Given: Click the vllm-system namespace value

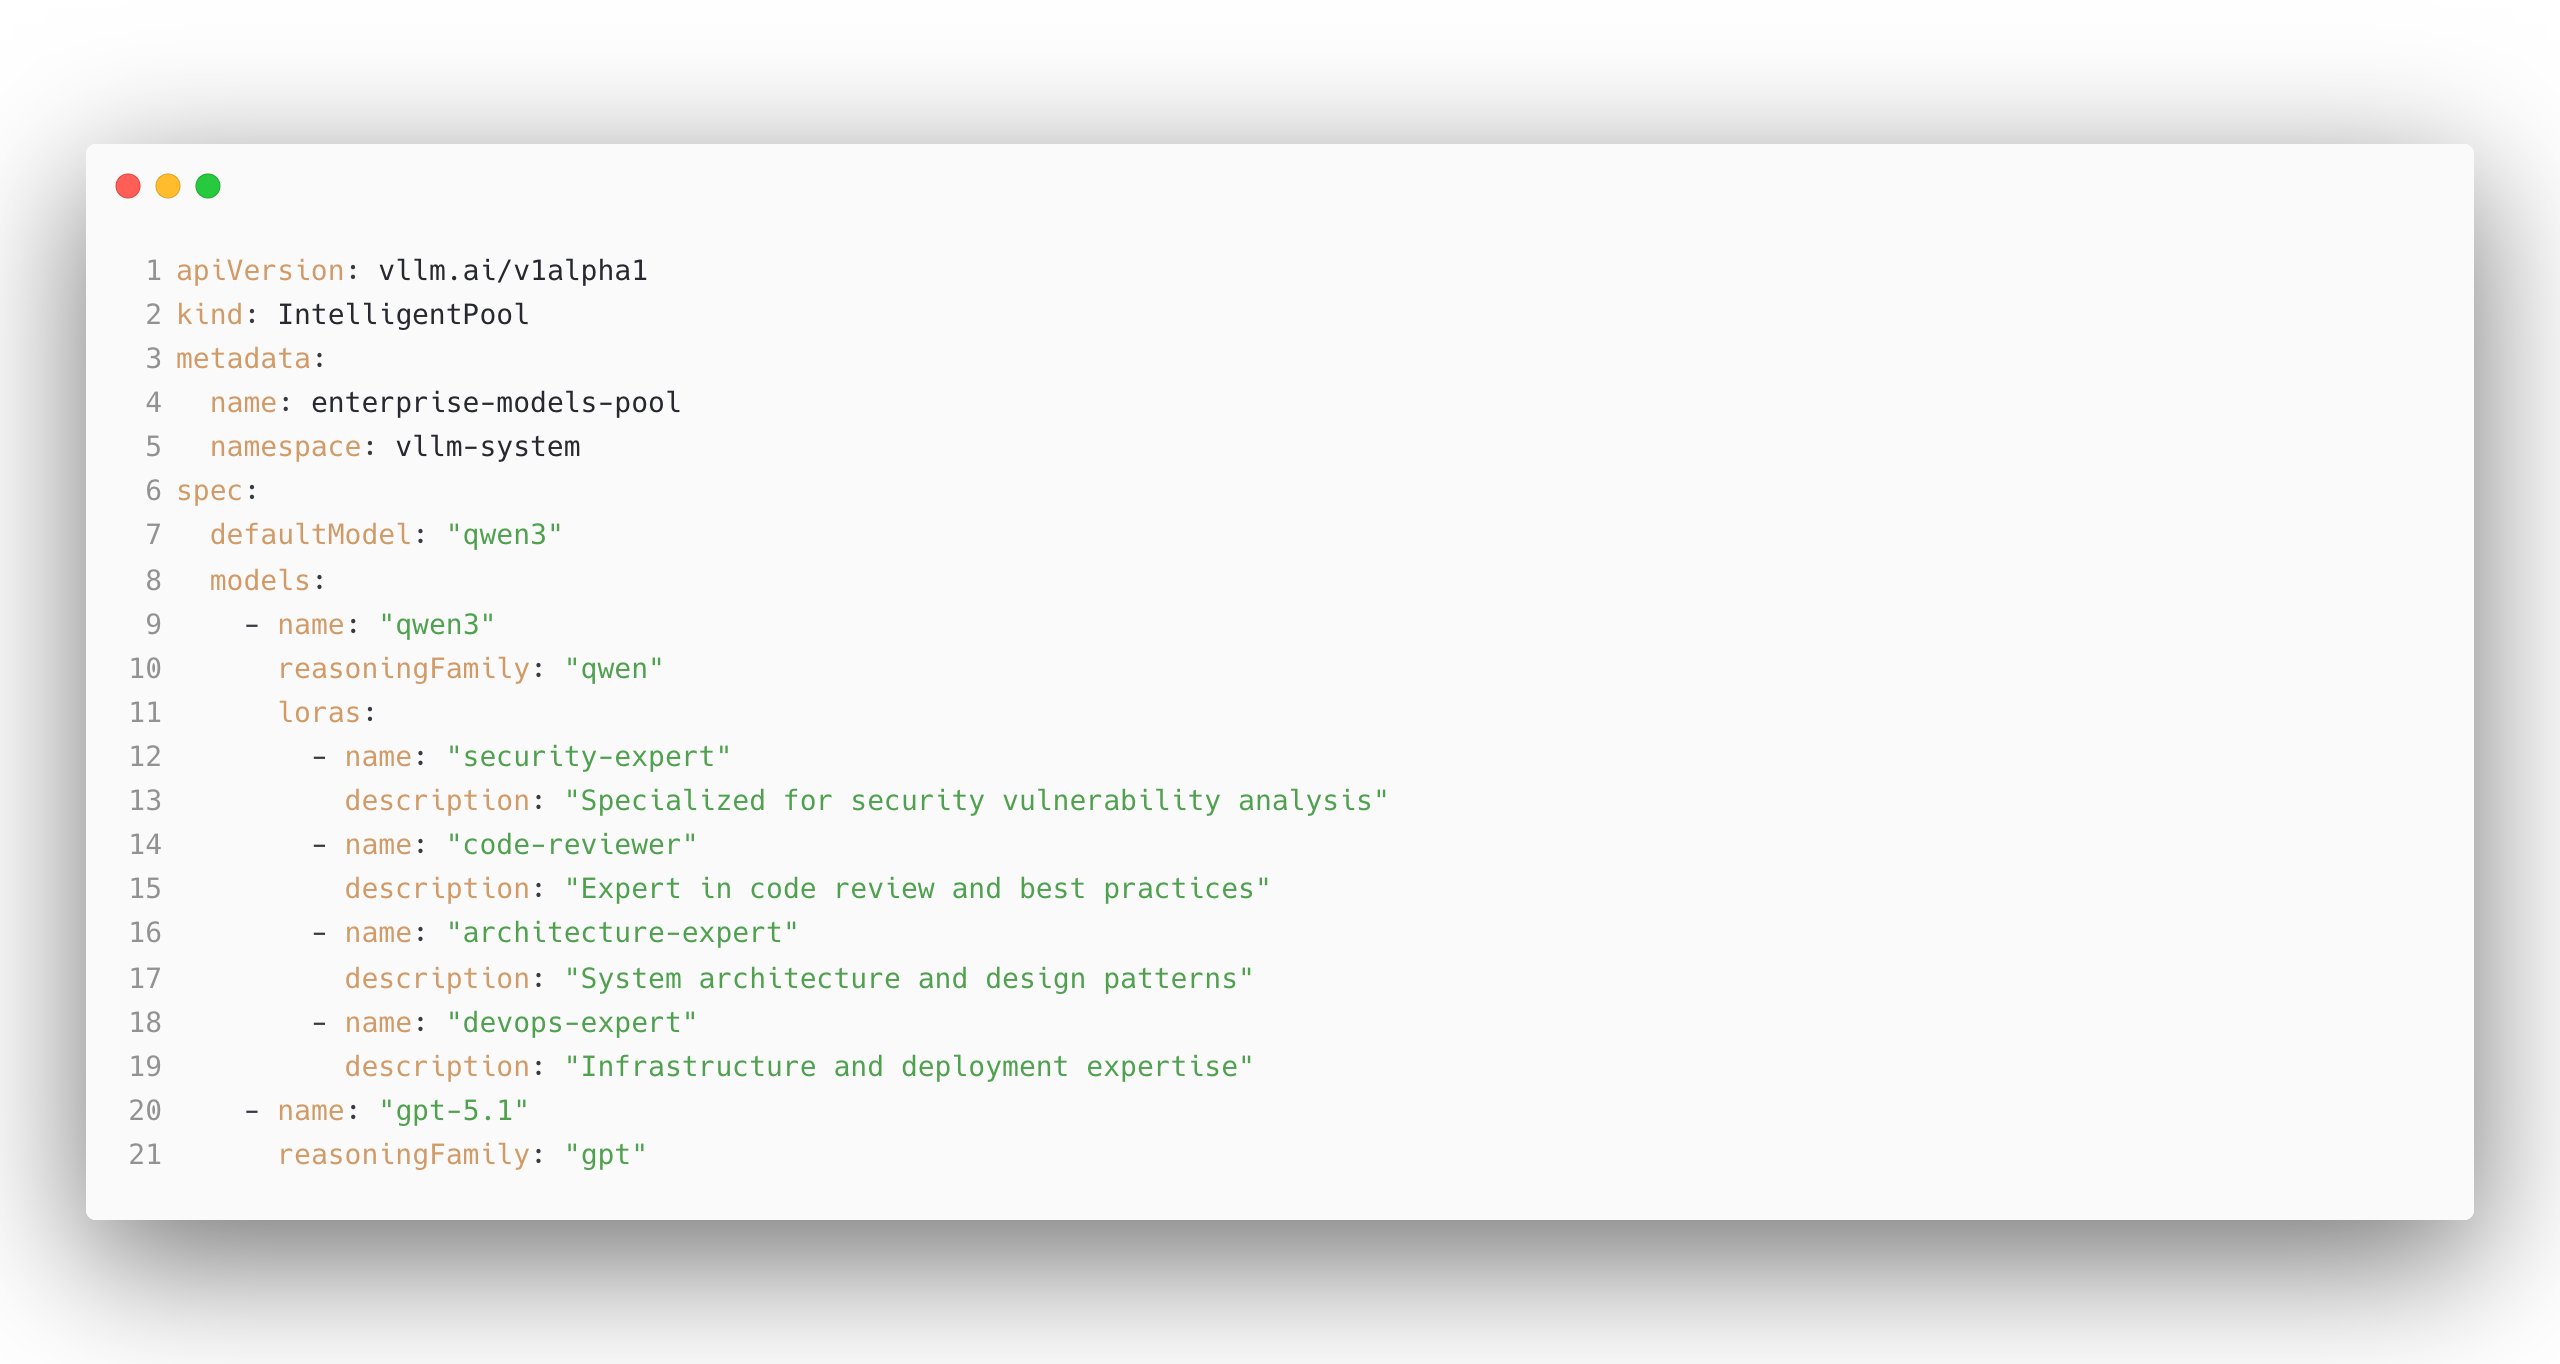Looking at the screenshot, I should click(487, 447).
